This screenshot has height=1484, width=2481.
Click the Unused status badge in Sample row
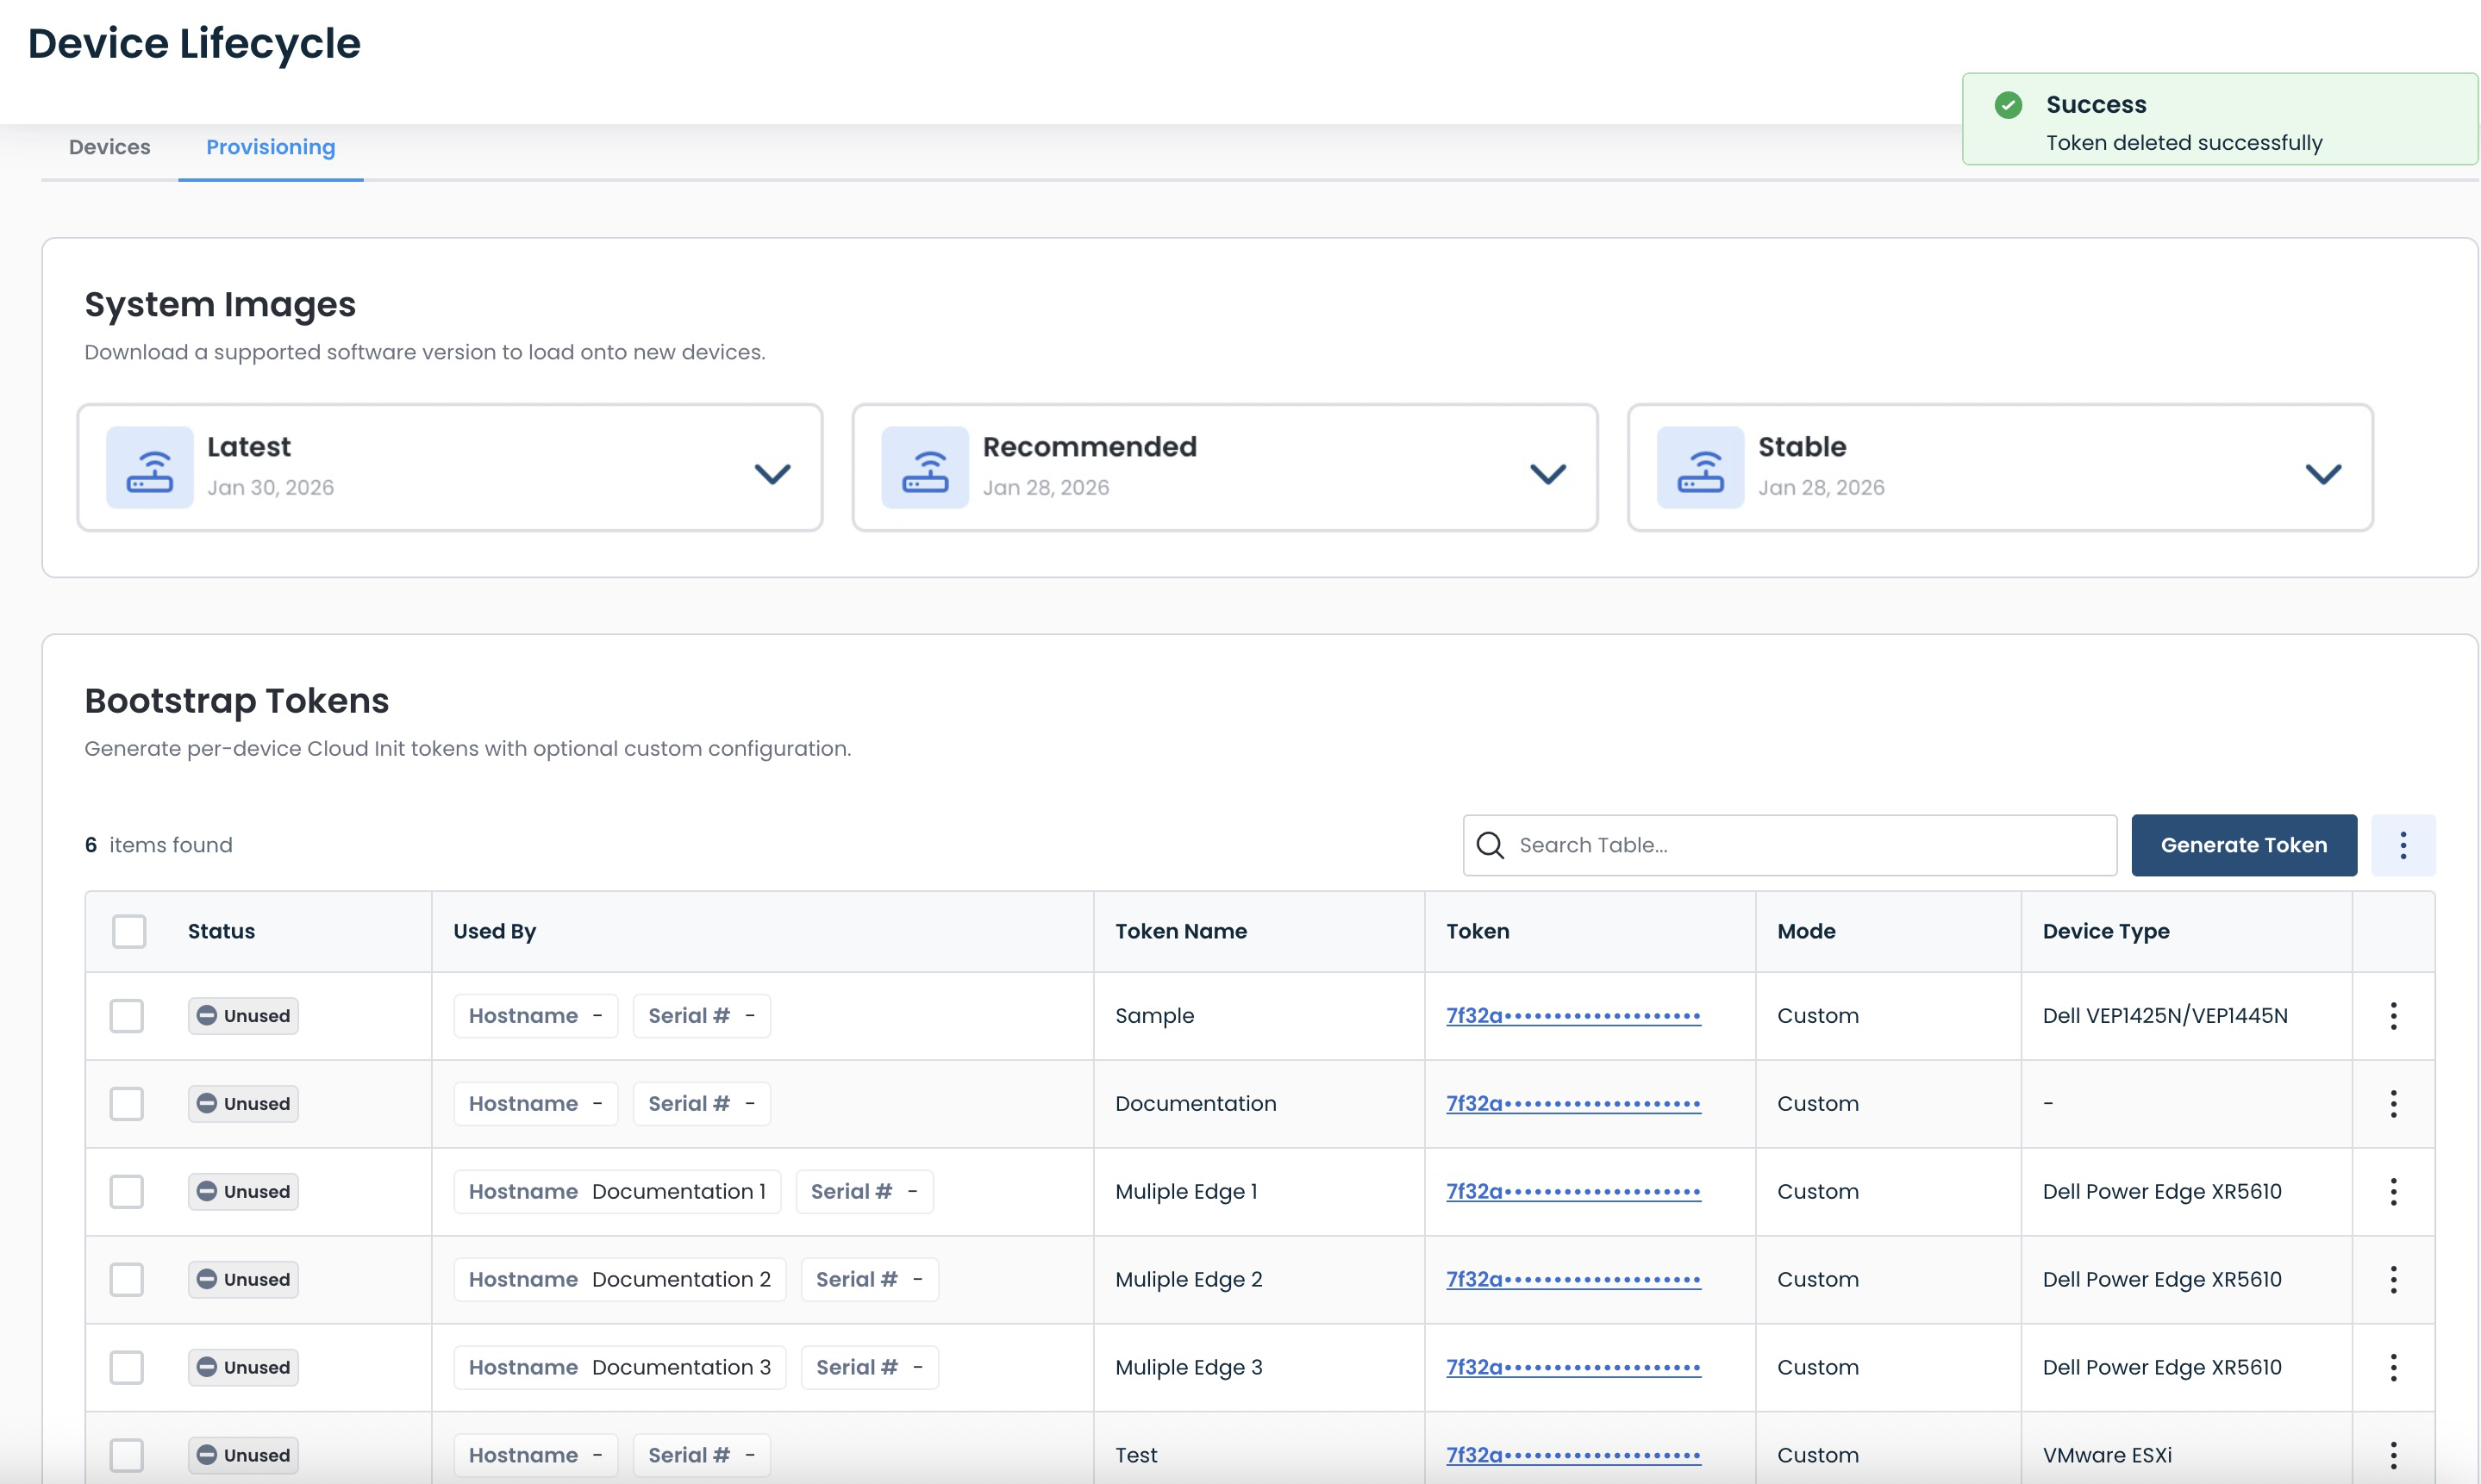pos(243,1015)
